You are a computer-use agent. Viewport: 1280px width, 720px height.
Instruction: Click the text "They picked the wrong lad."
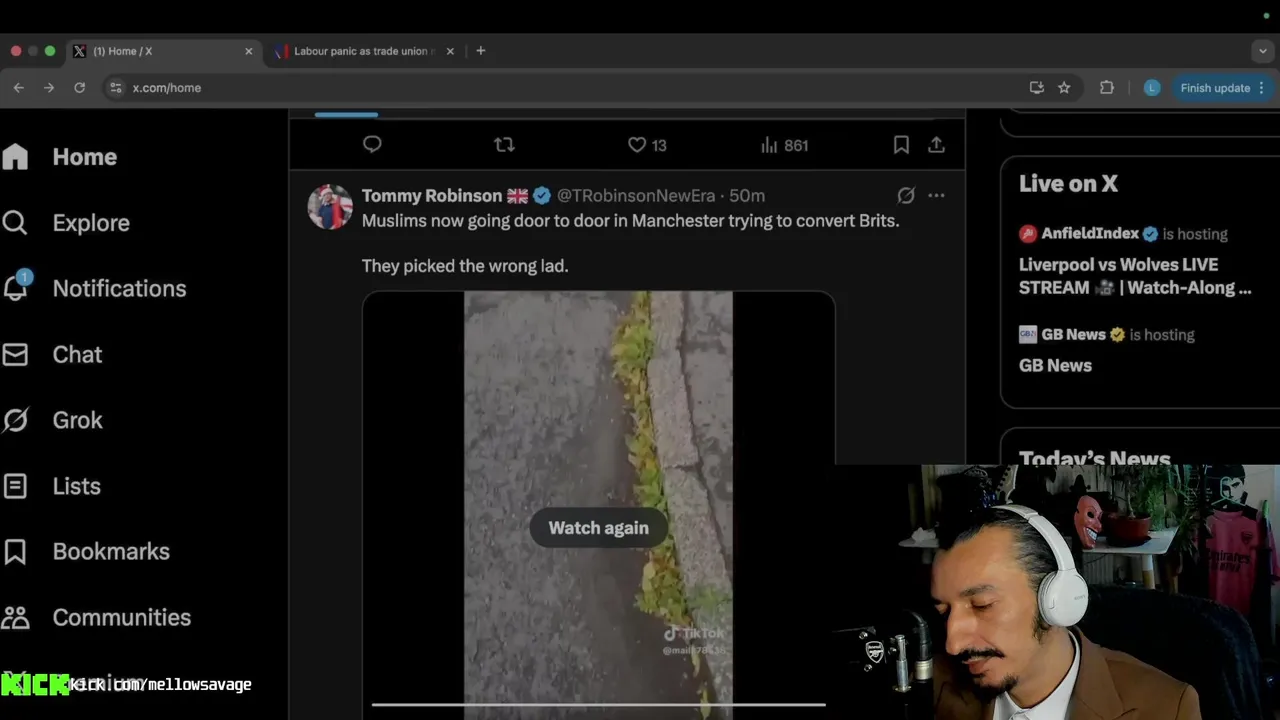[465, 266]
